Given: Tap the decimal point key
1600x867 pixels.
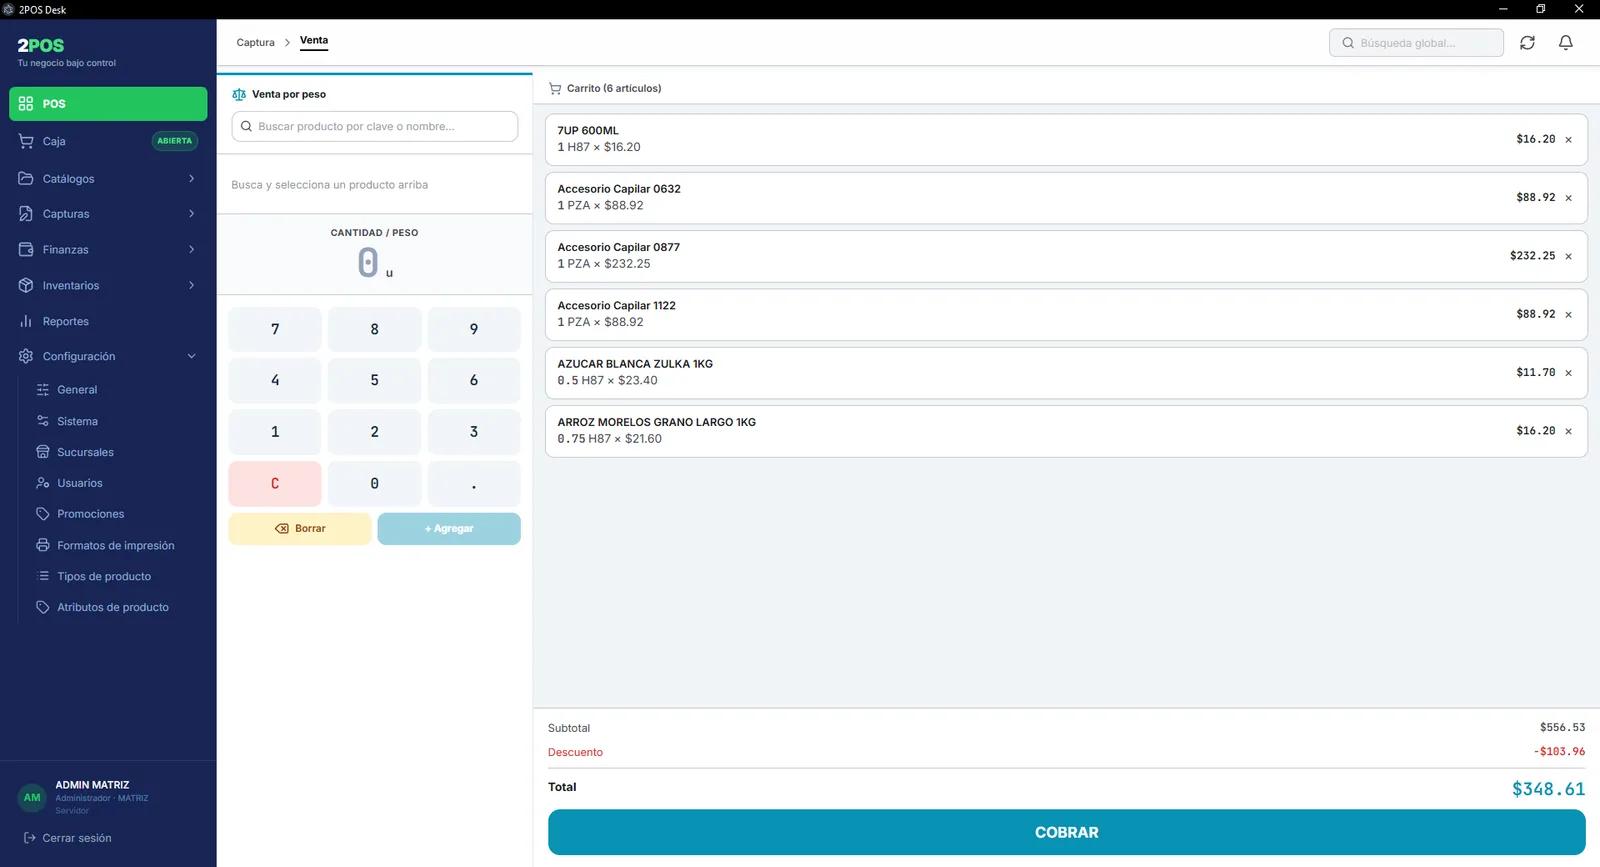Looking at the screenshot, I should point(474,484).
